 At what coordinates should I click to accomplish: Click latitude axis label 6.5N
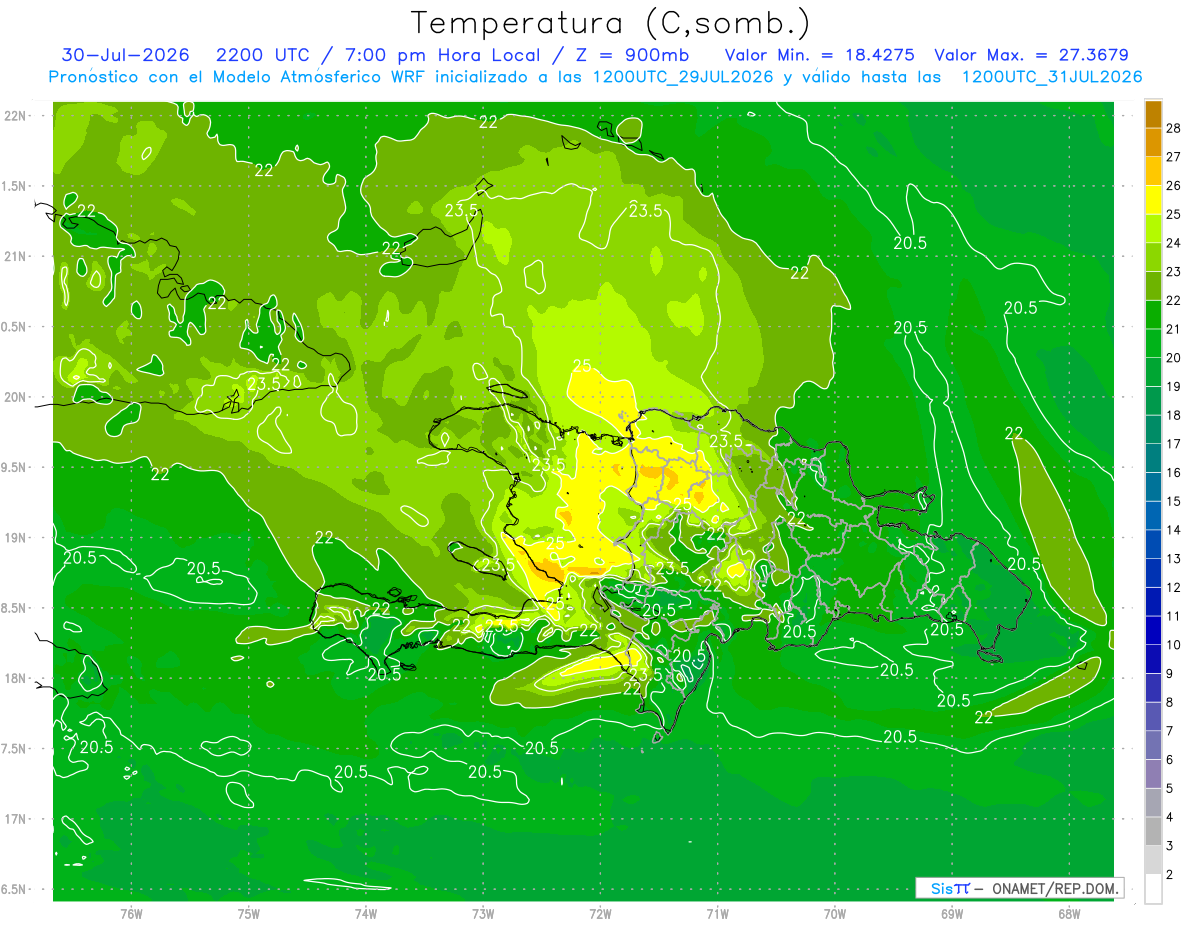(15, 889)
